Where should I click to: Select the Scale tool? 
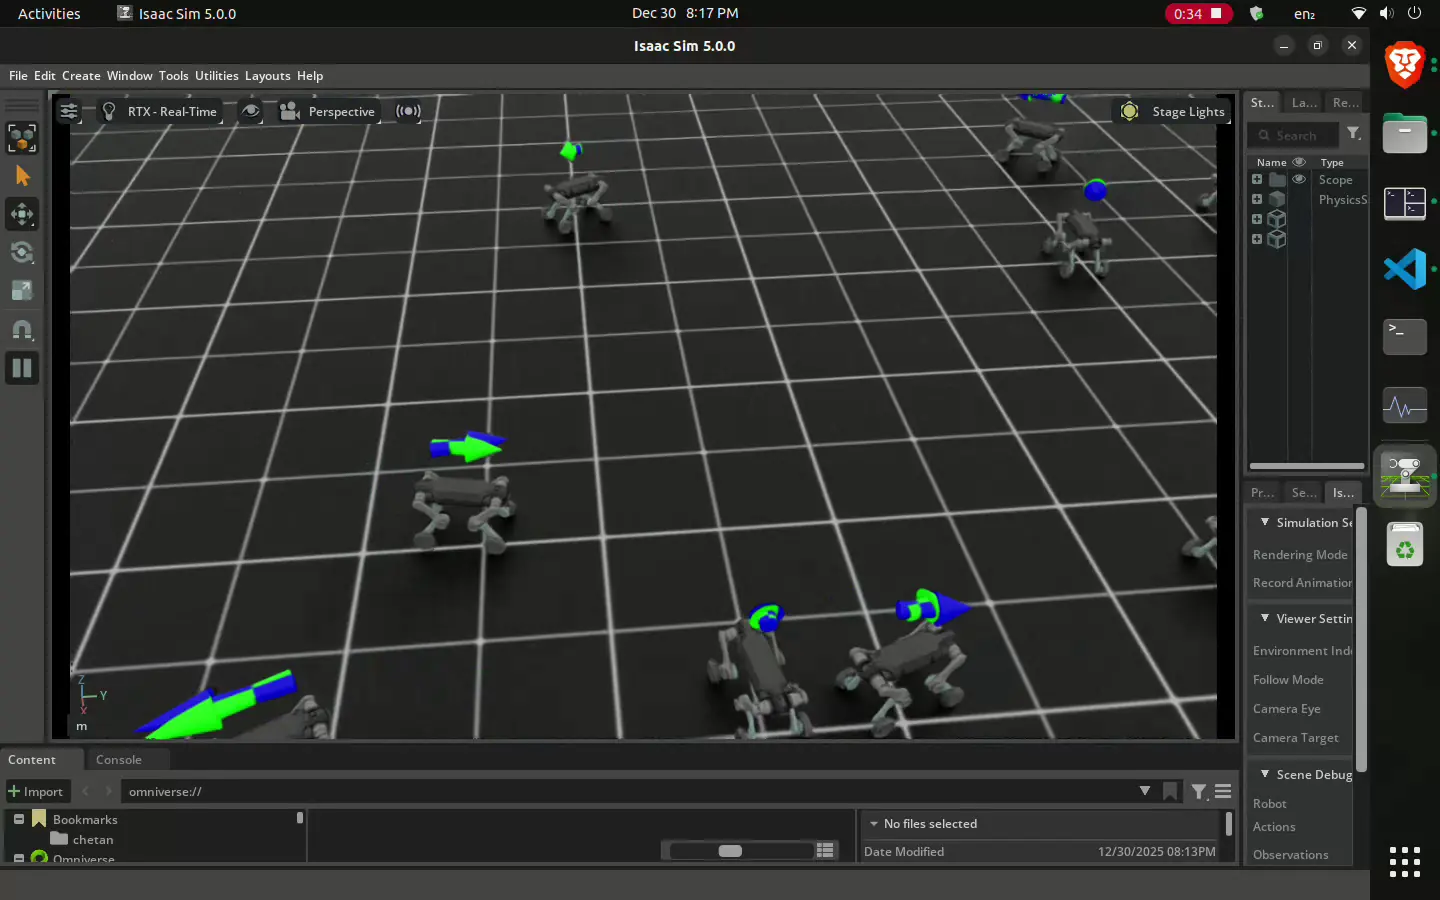(22, 291)
